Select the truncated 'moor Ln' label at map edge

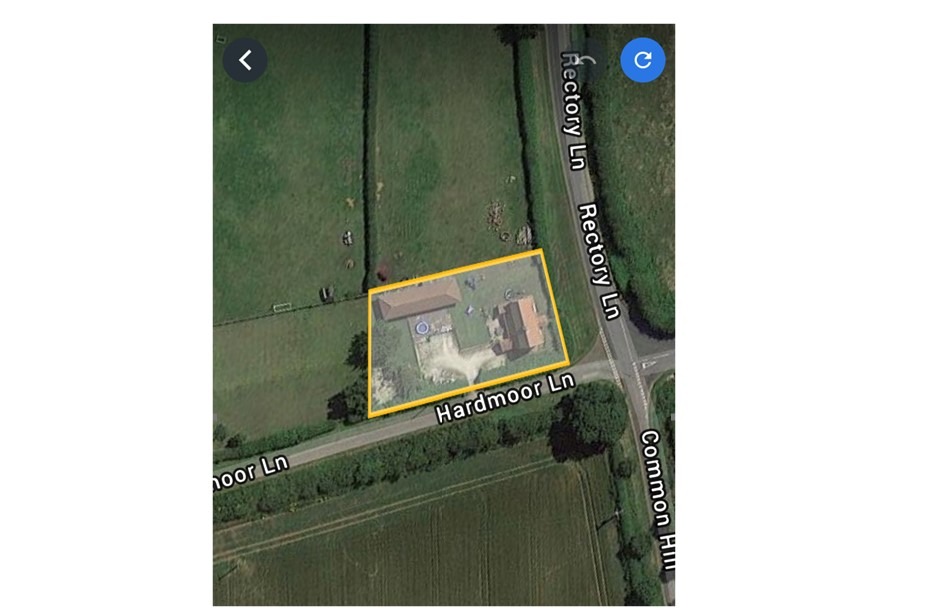tap(251, 473)
